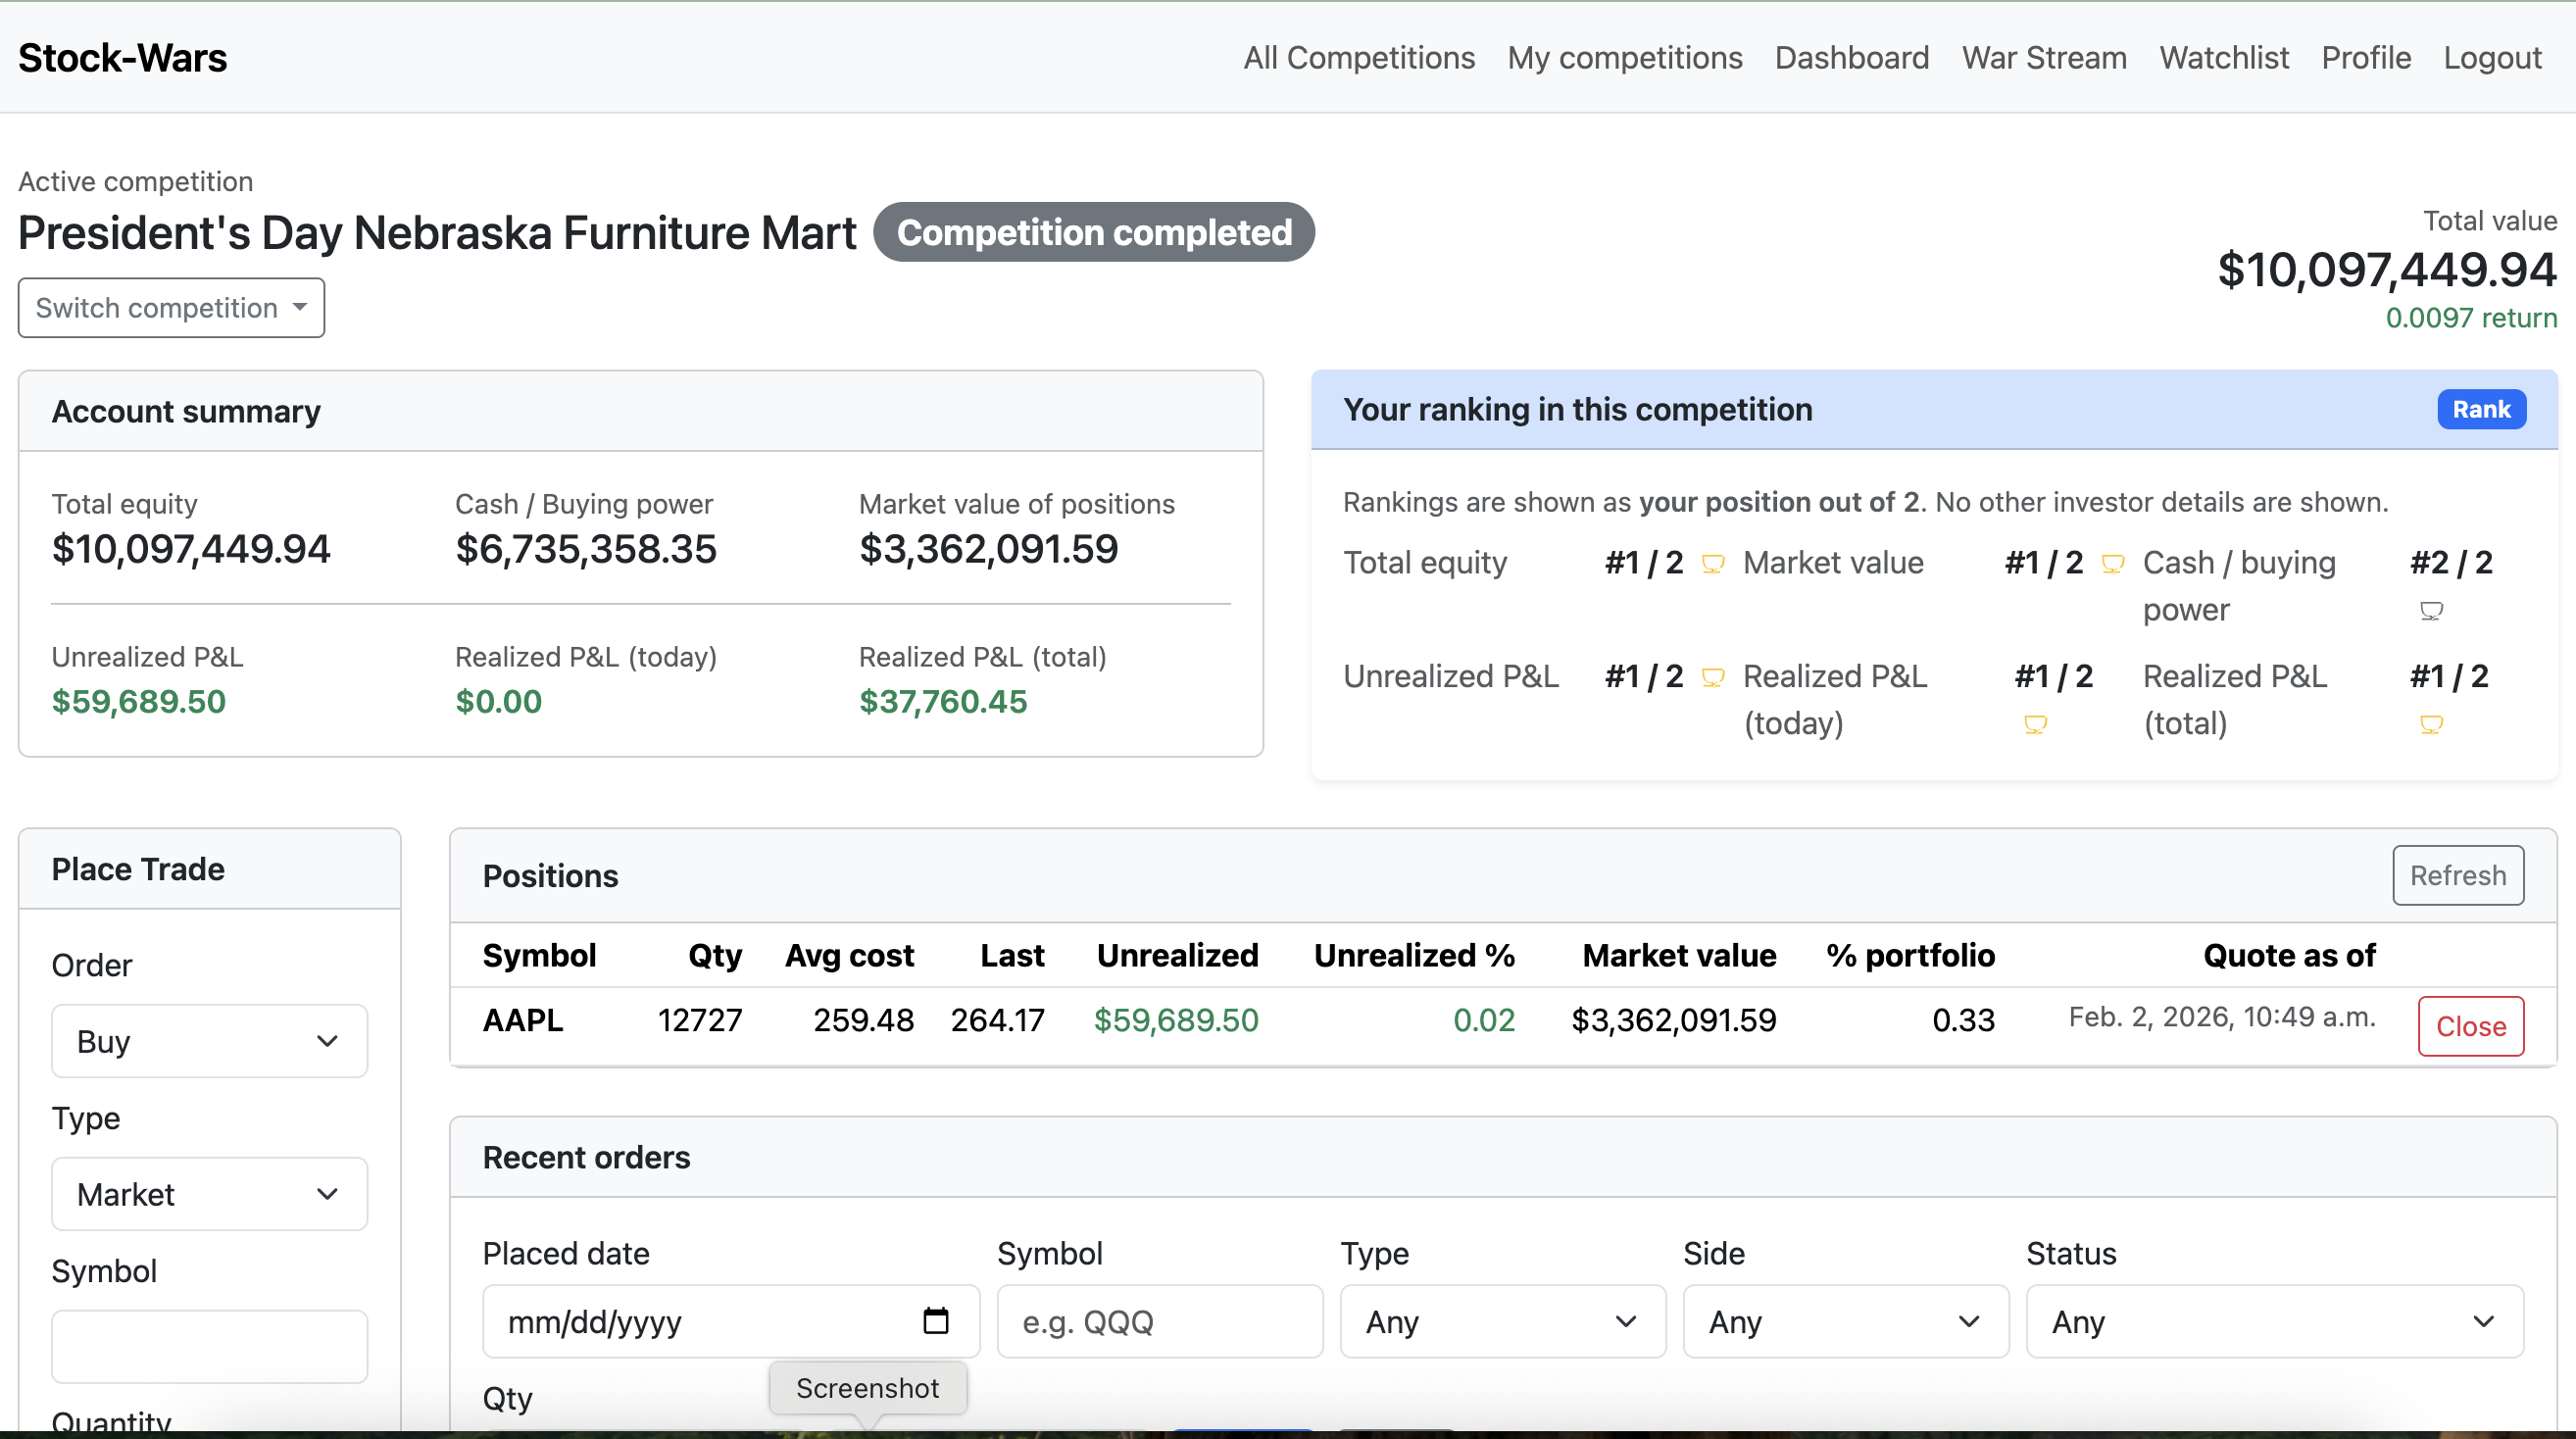Click the Refresh button in Positions panel
The width and height of the screenshot is (2576, 1439).
(2458, 875)
